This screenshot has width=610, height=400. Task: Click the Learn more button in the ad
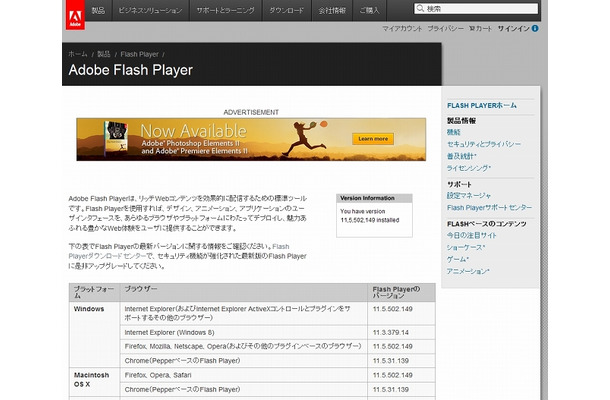click(373, 139)
